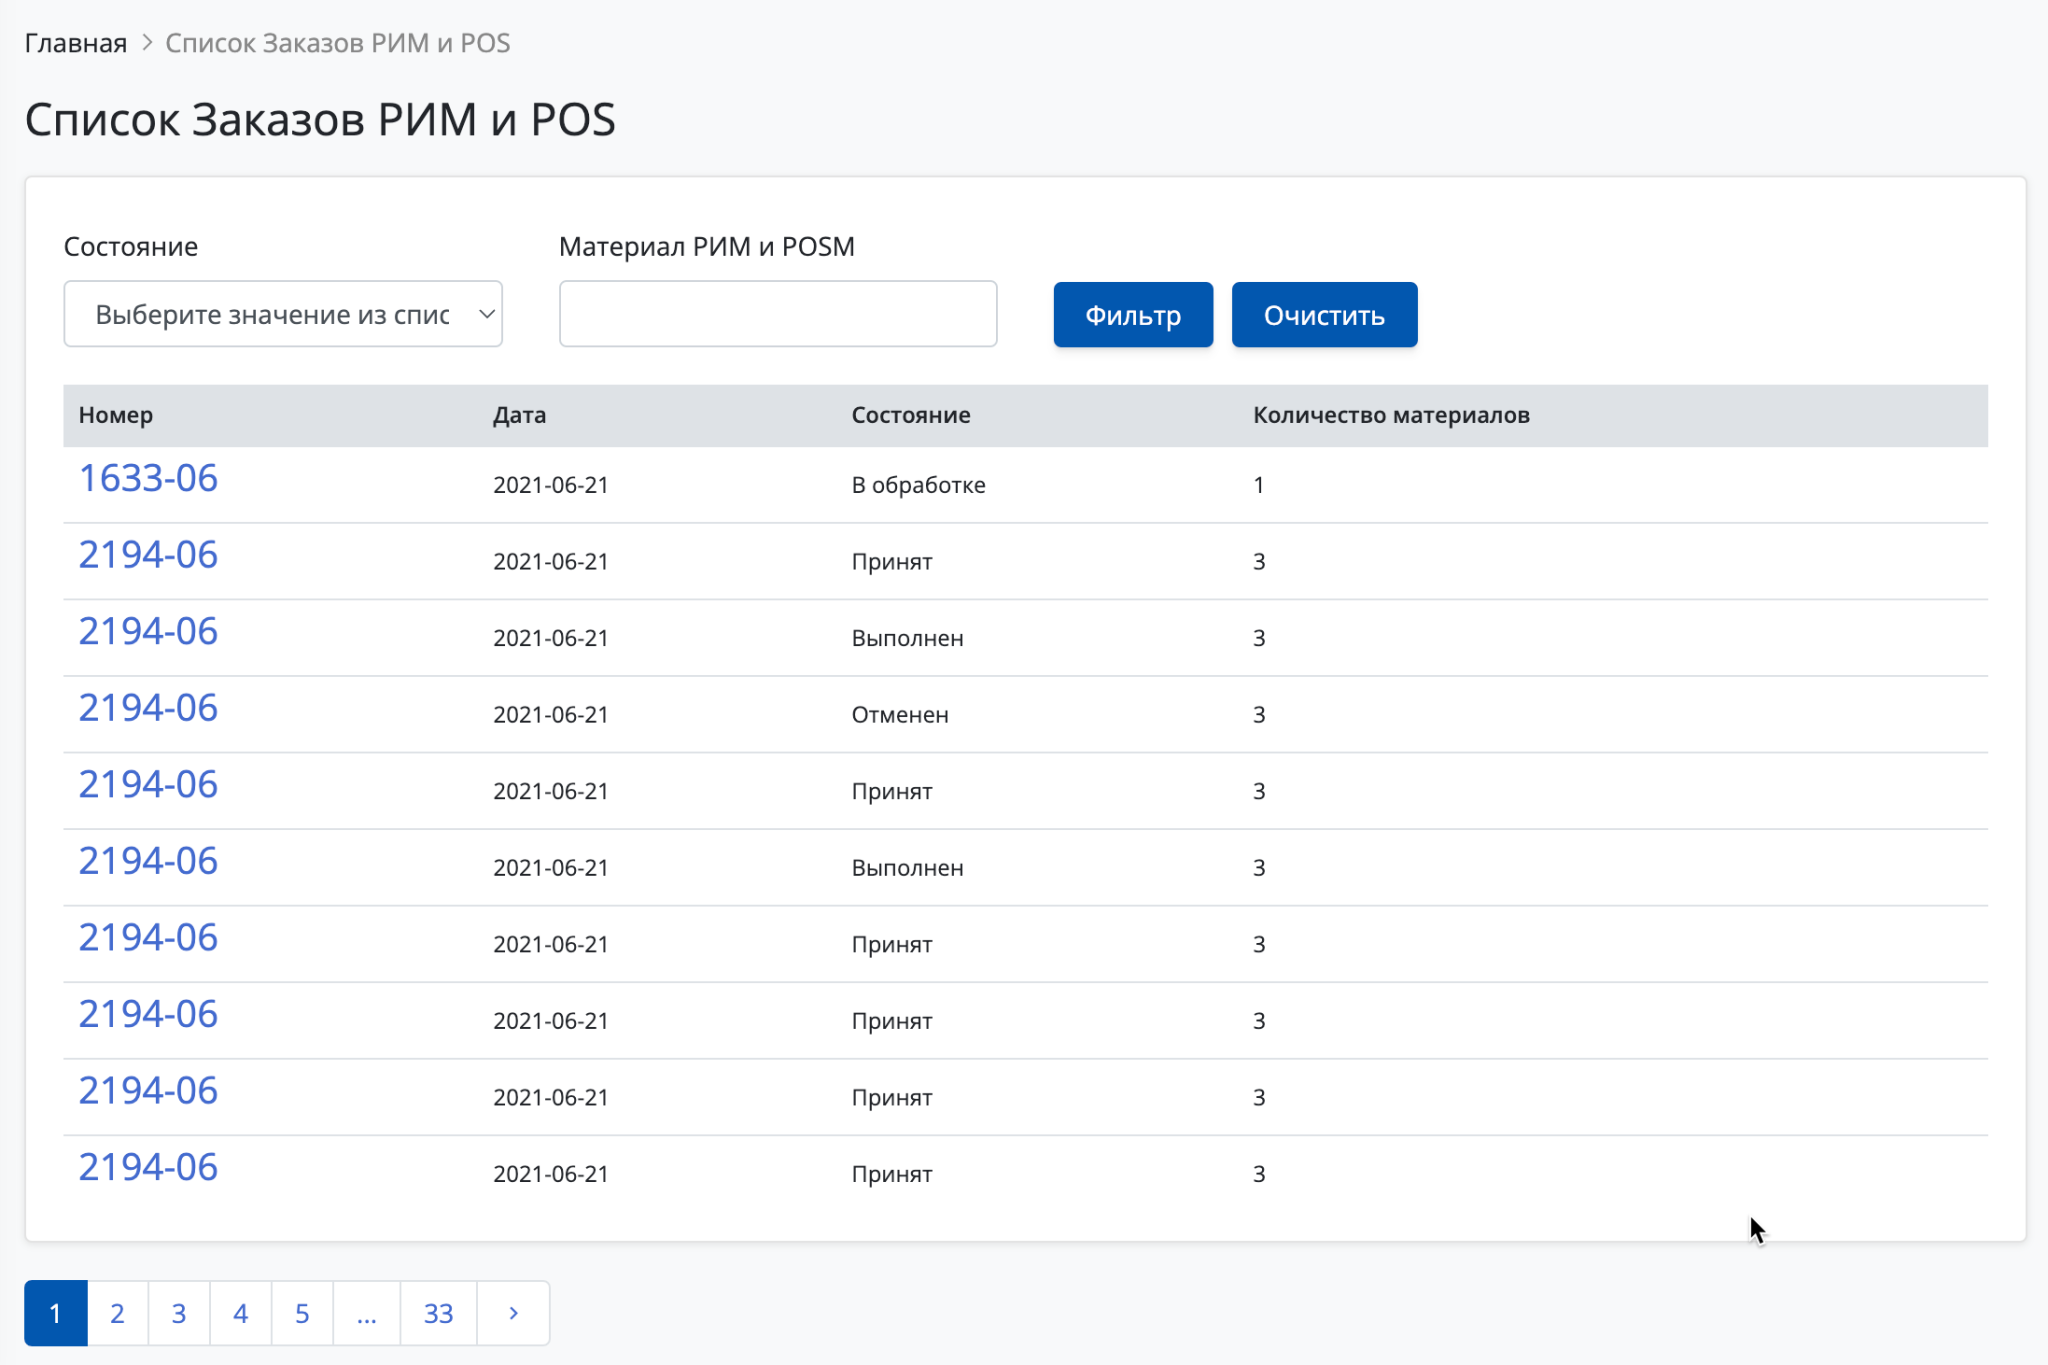Image resolution: width=2048 pixels, height=1365 pixels.
Task: Go to pagination page 5
Action: point(302,1313)
